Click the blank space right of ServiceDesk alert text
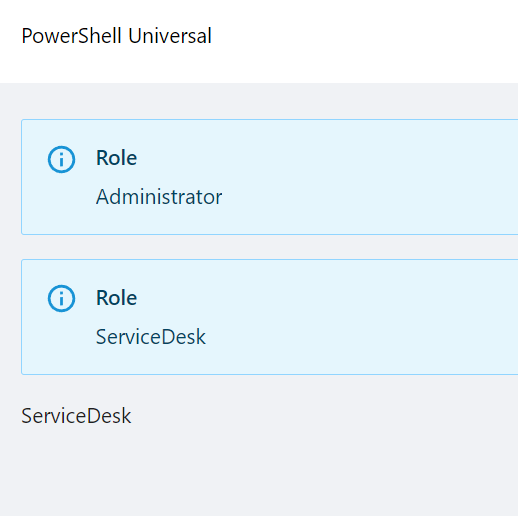Screen dimensions: 518x516 (360, 337)
